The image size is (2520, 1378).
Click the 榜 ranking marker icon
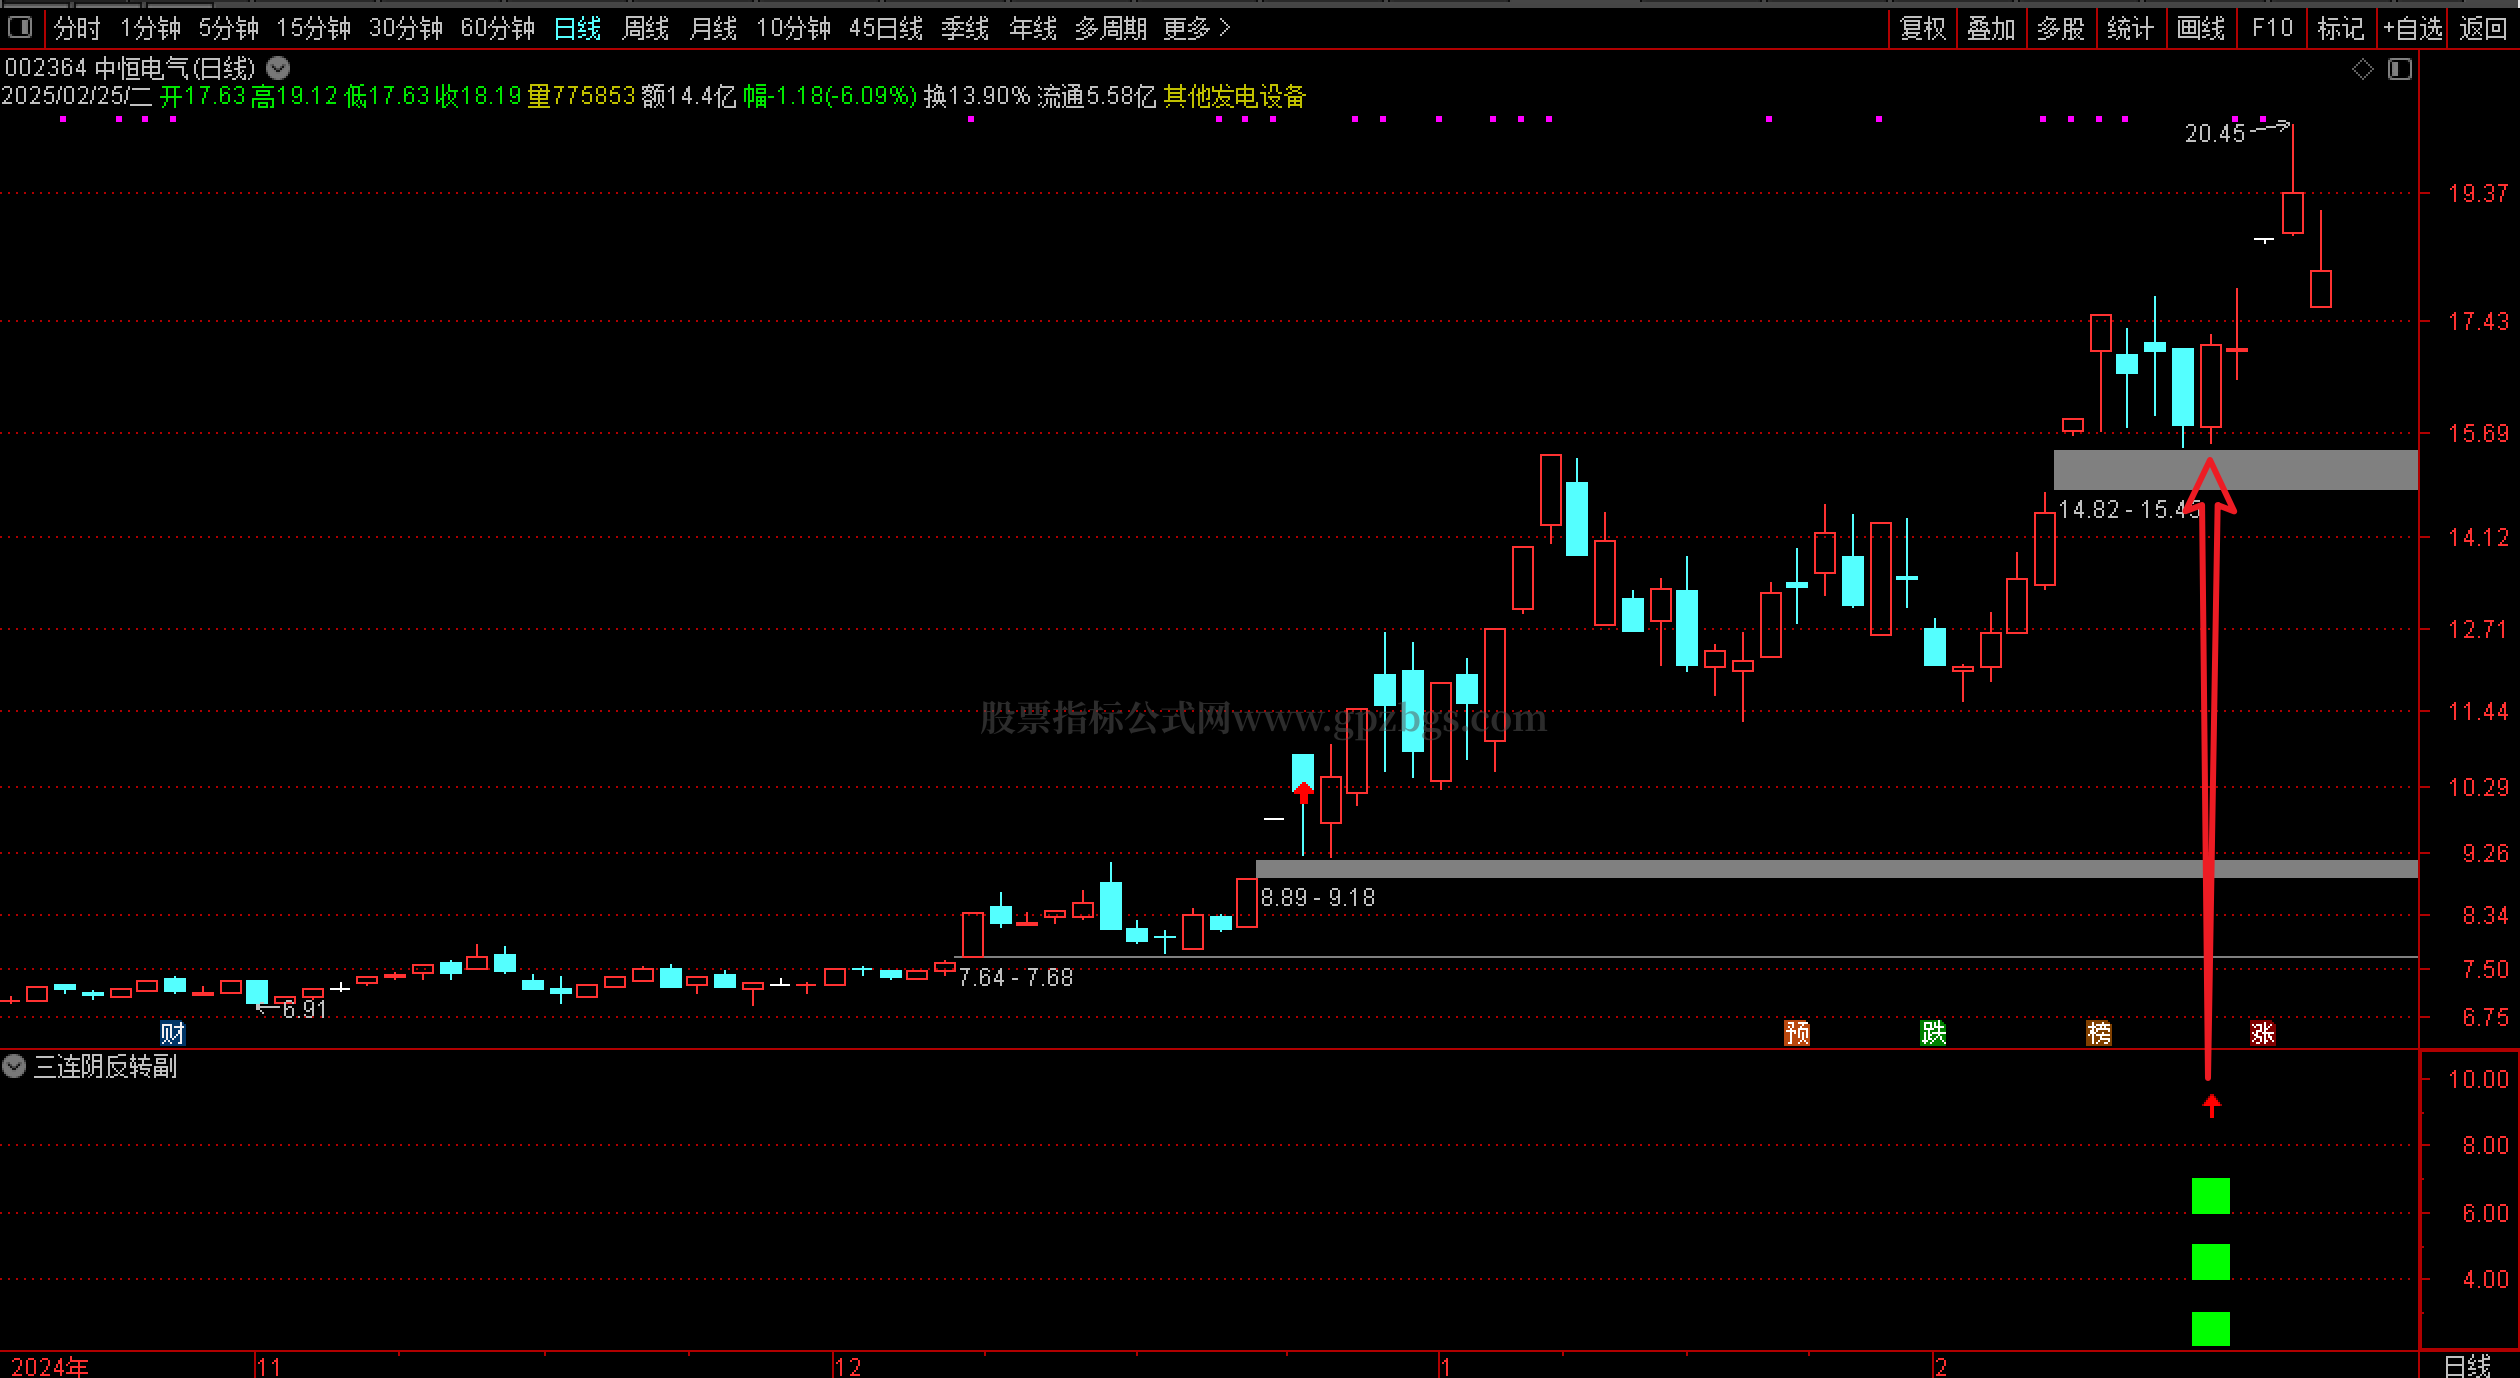click(2099, 1033)
